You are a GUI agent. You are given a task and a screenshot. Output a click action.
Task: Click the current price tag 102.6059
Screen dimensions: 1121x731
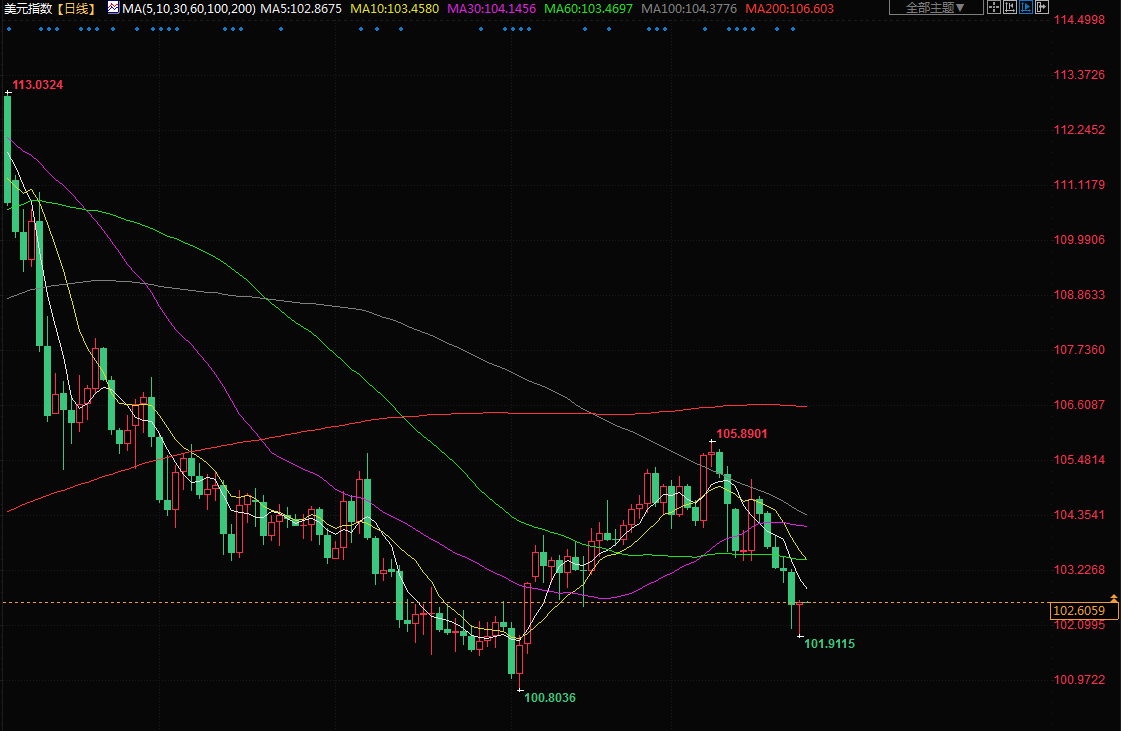(1079, 610)
